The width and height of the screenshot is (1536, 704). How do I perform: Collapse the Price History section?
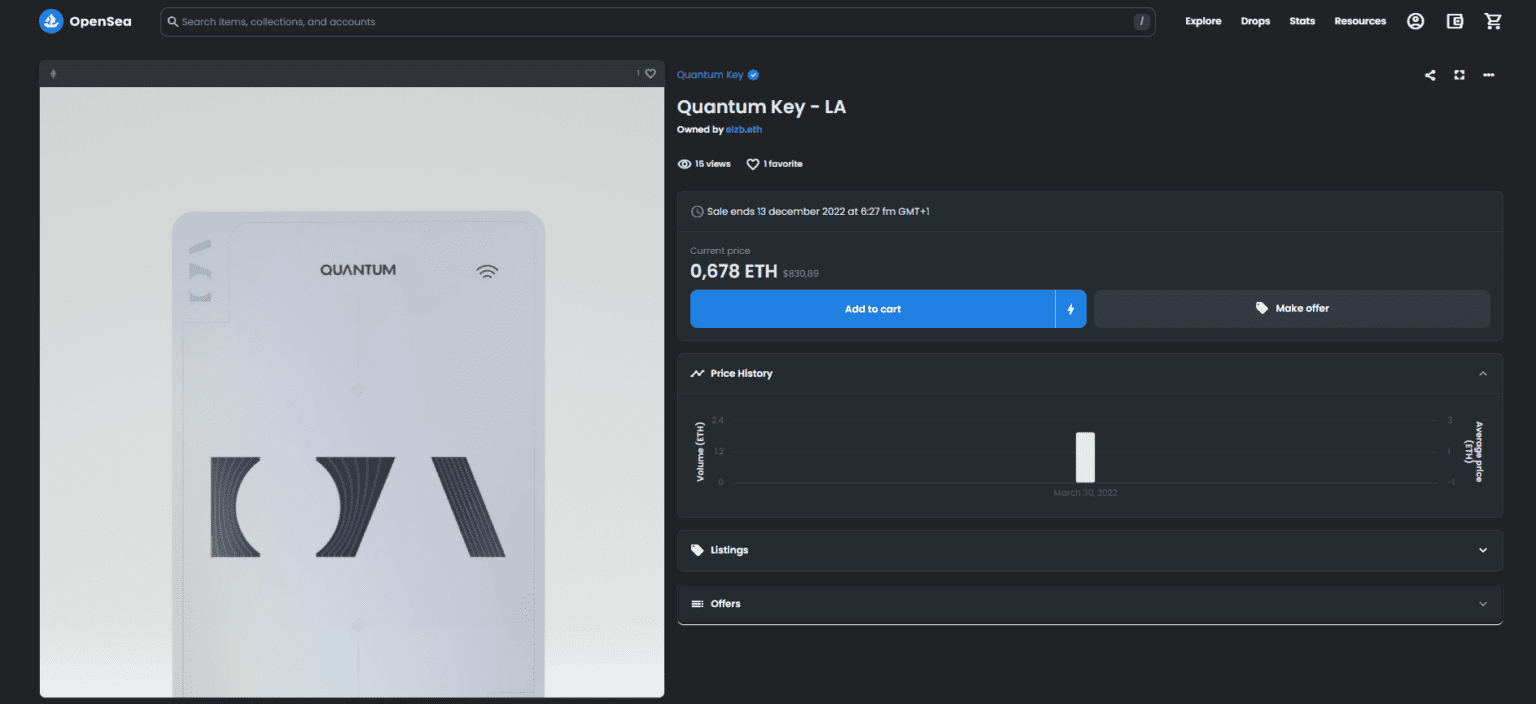pos(1483,373)
